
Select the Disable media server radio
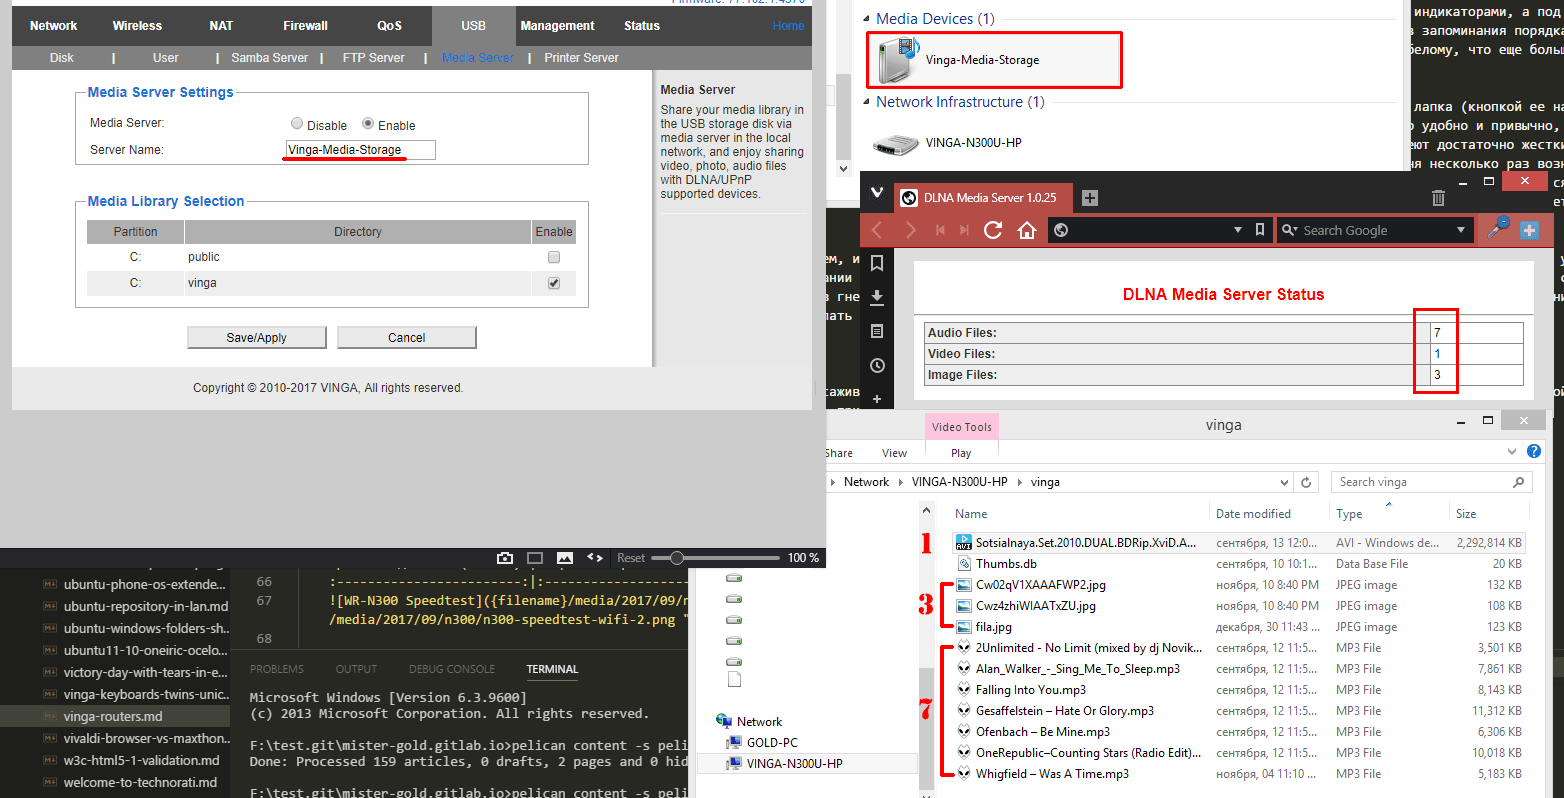click(x=297, y=124)
